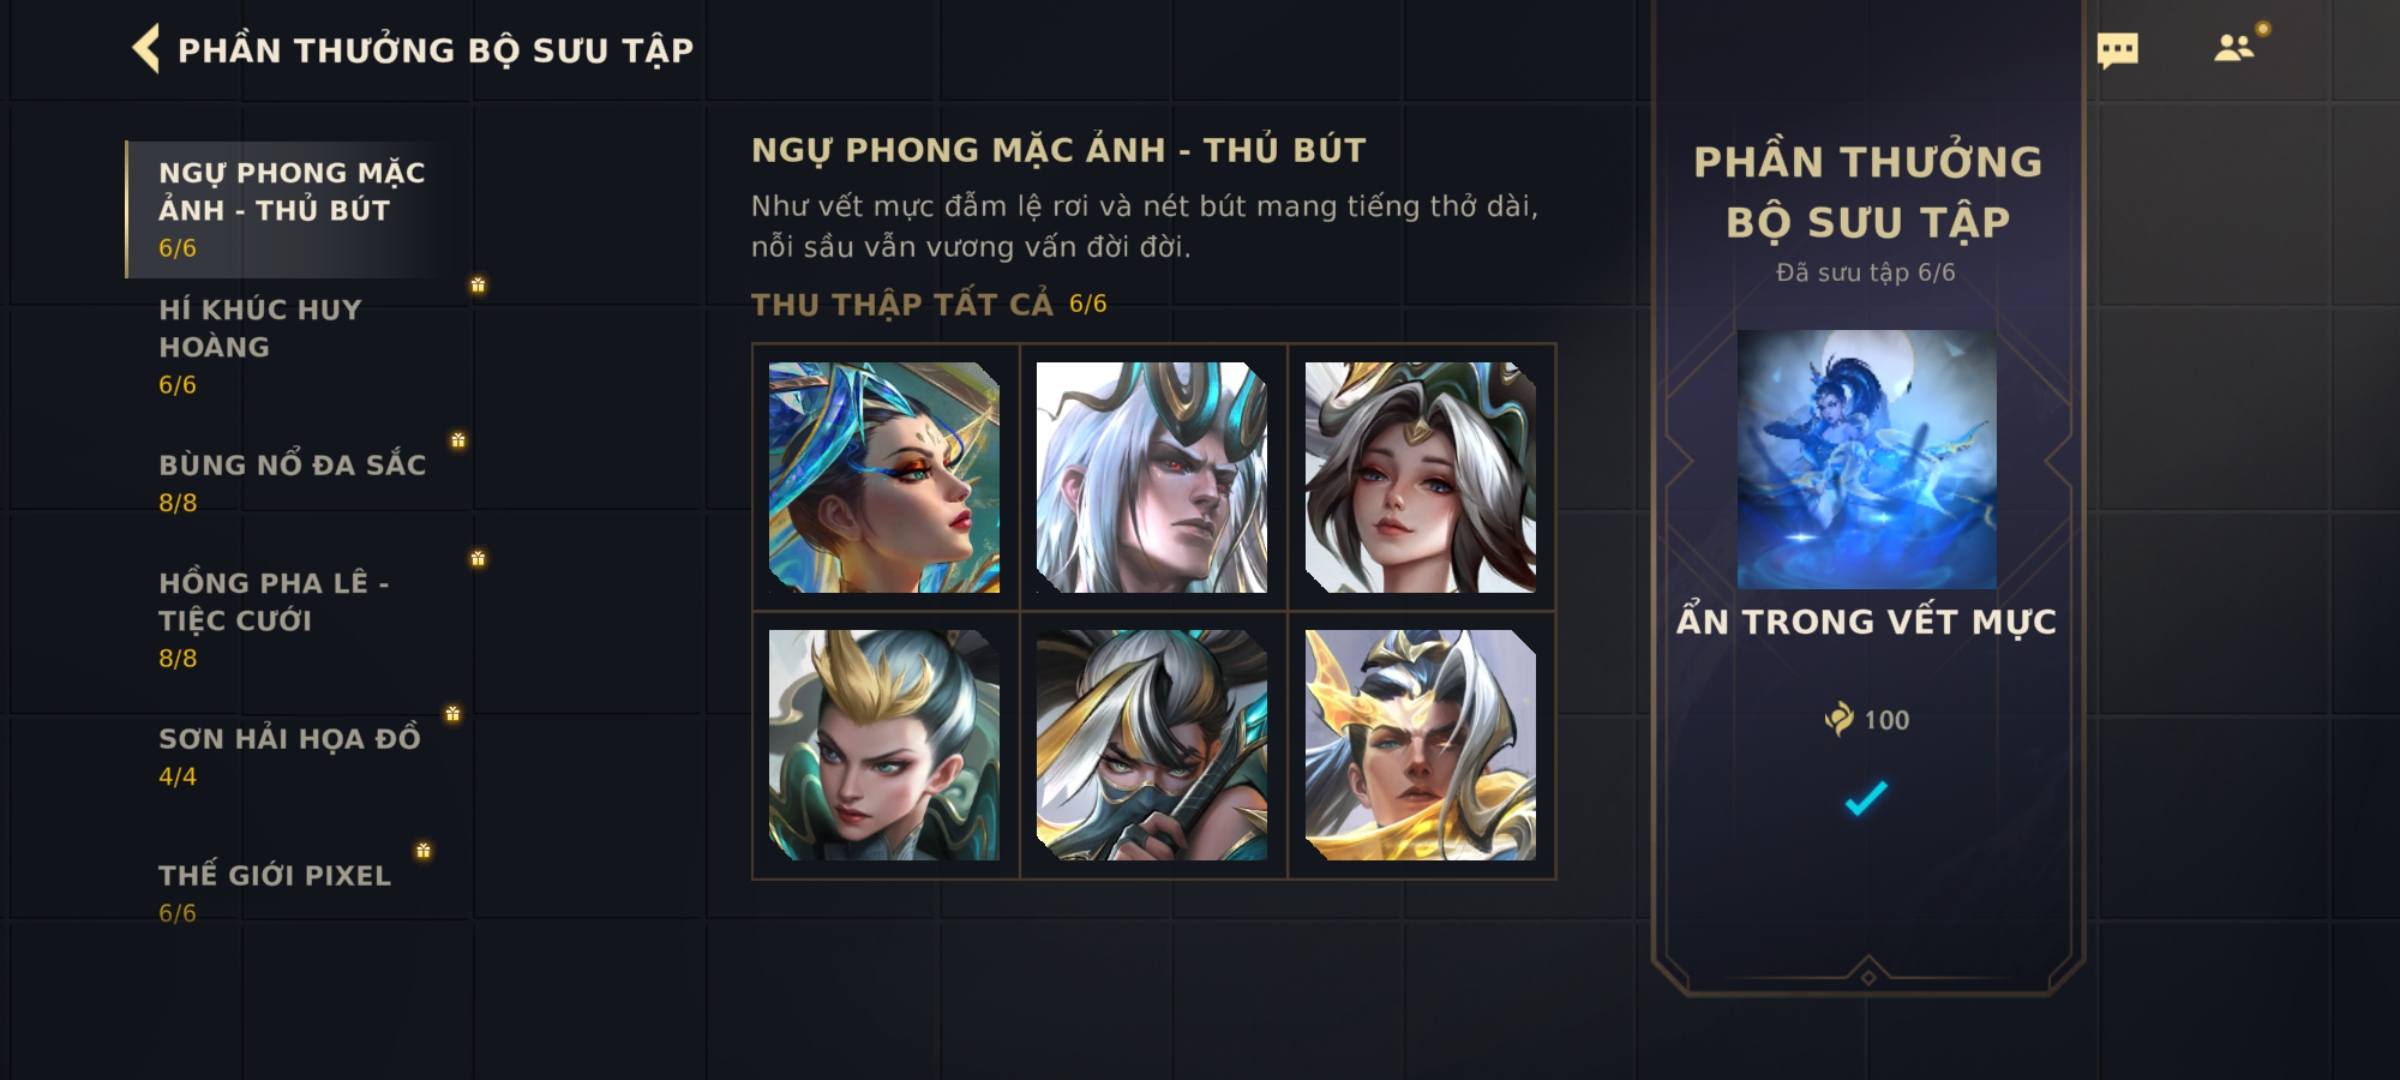
Task: Click gift icon beside Thế Giới Pixel
Action: point(424,850)
